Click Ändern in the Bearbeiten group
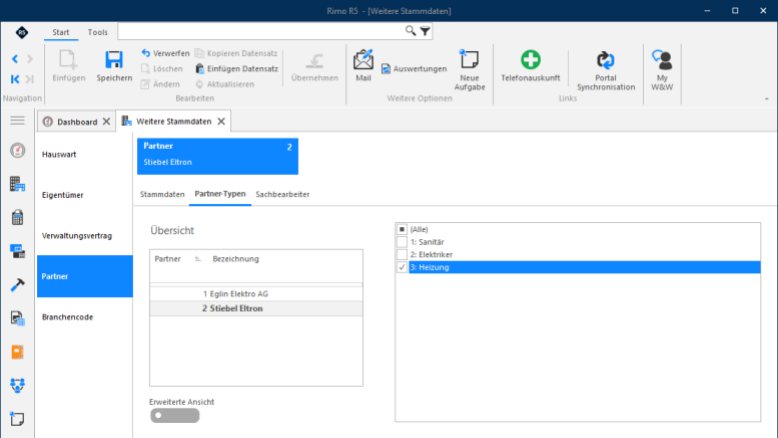 [160, 84]
